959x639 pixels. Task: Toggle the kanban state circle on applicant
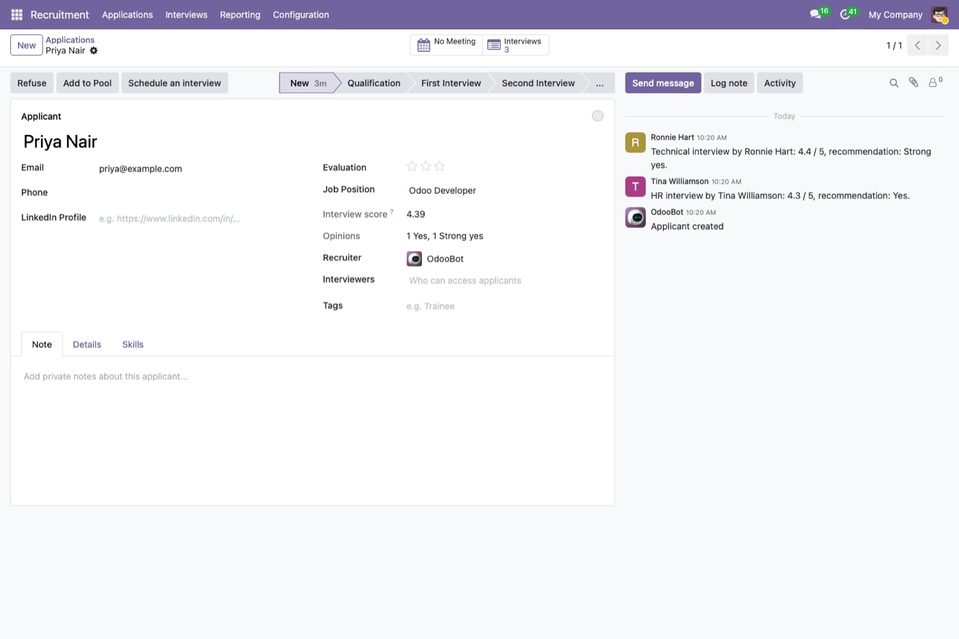coord(598,116)
